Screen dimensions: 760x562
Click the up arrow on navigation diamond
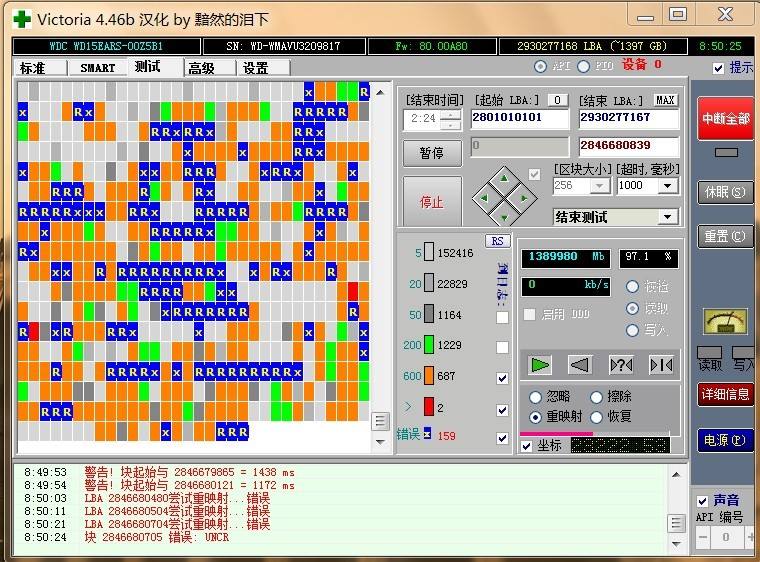(504, 176)
